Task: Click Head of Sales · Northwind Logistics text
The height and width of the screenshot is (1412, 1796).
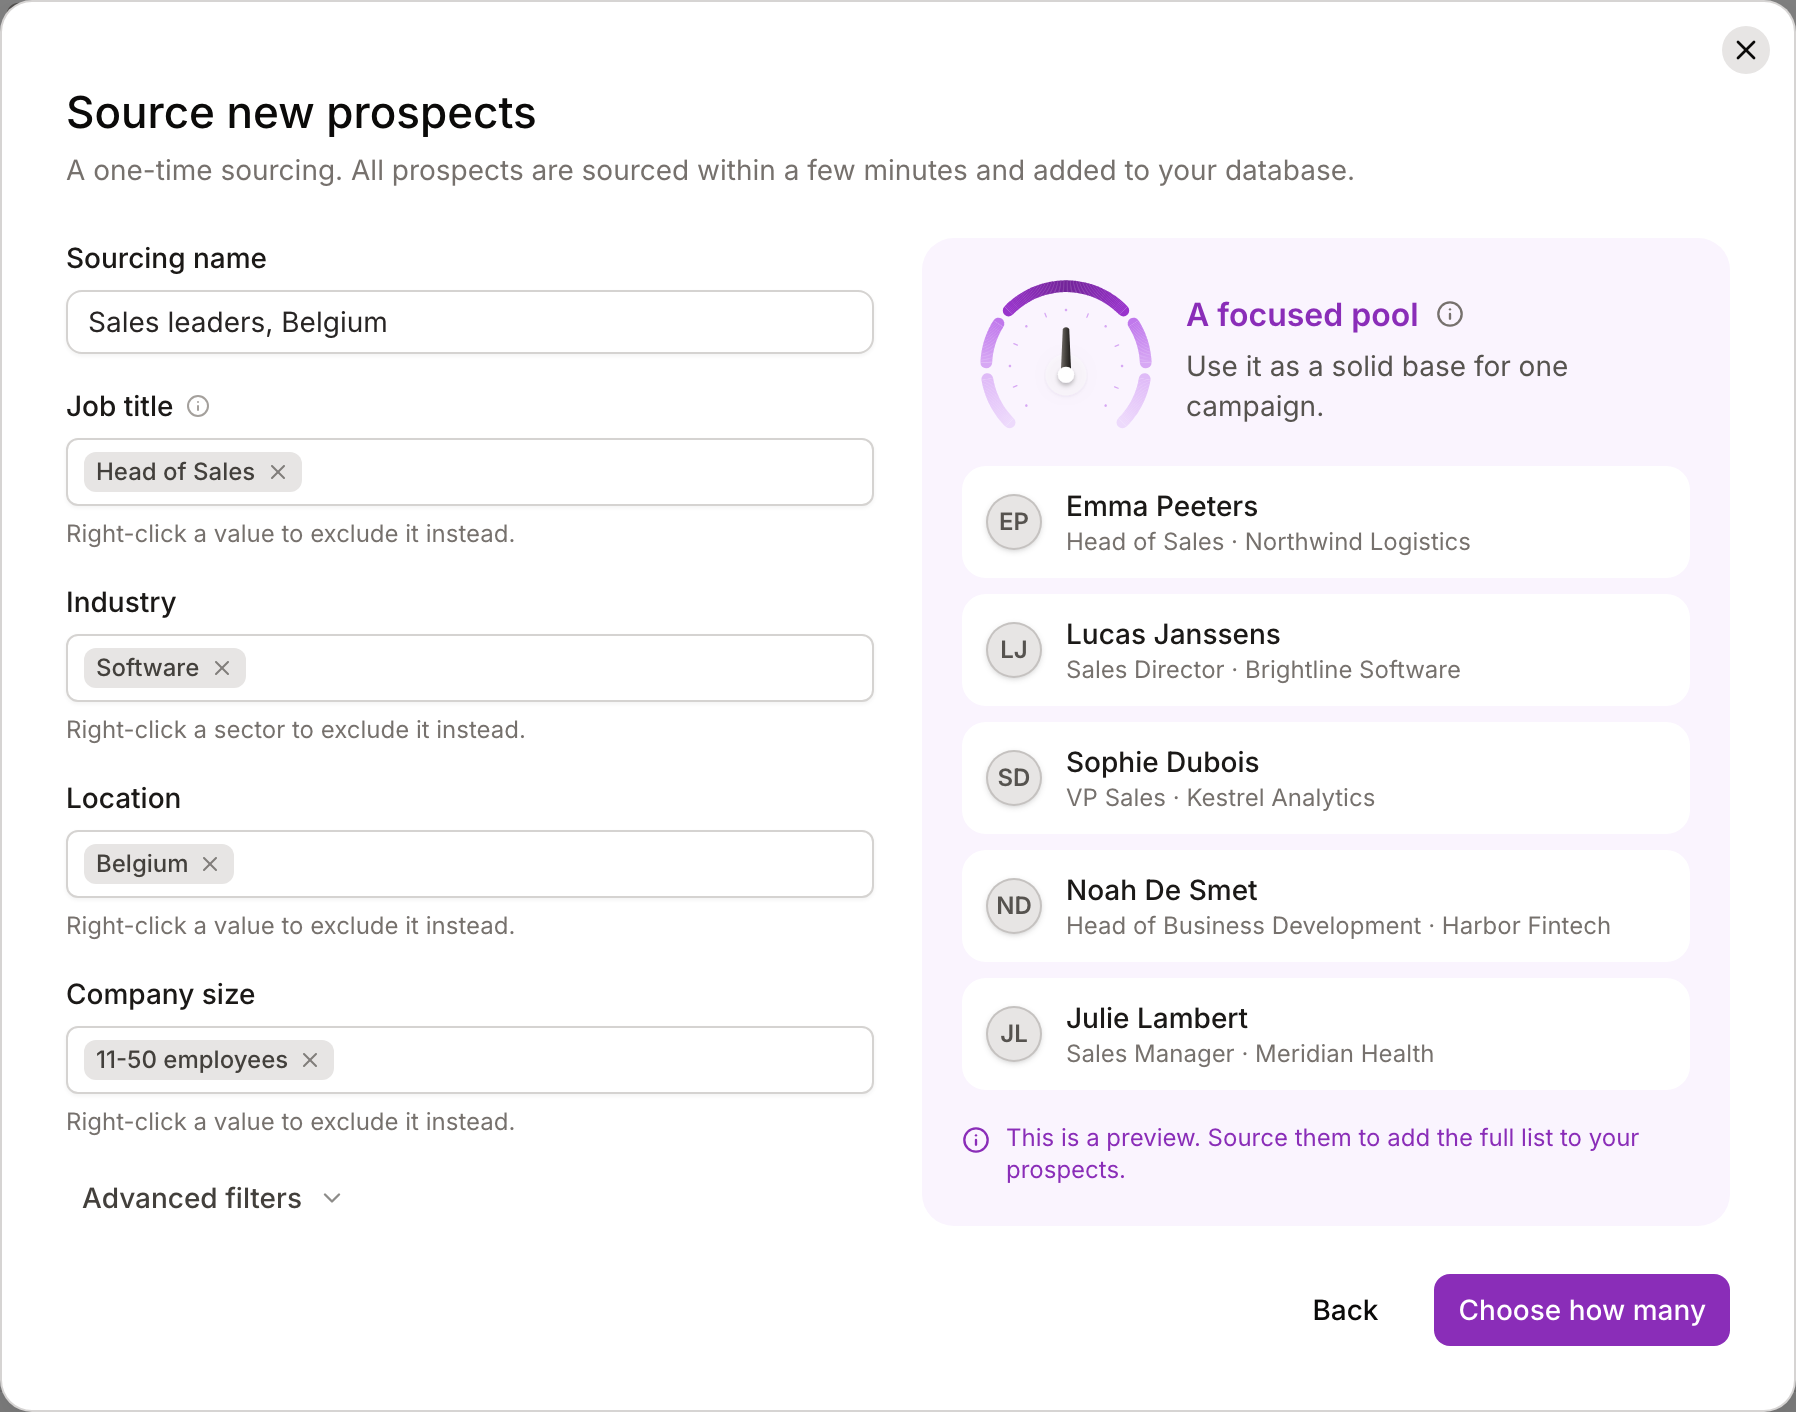Action: pos(1268,542)
